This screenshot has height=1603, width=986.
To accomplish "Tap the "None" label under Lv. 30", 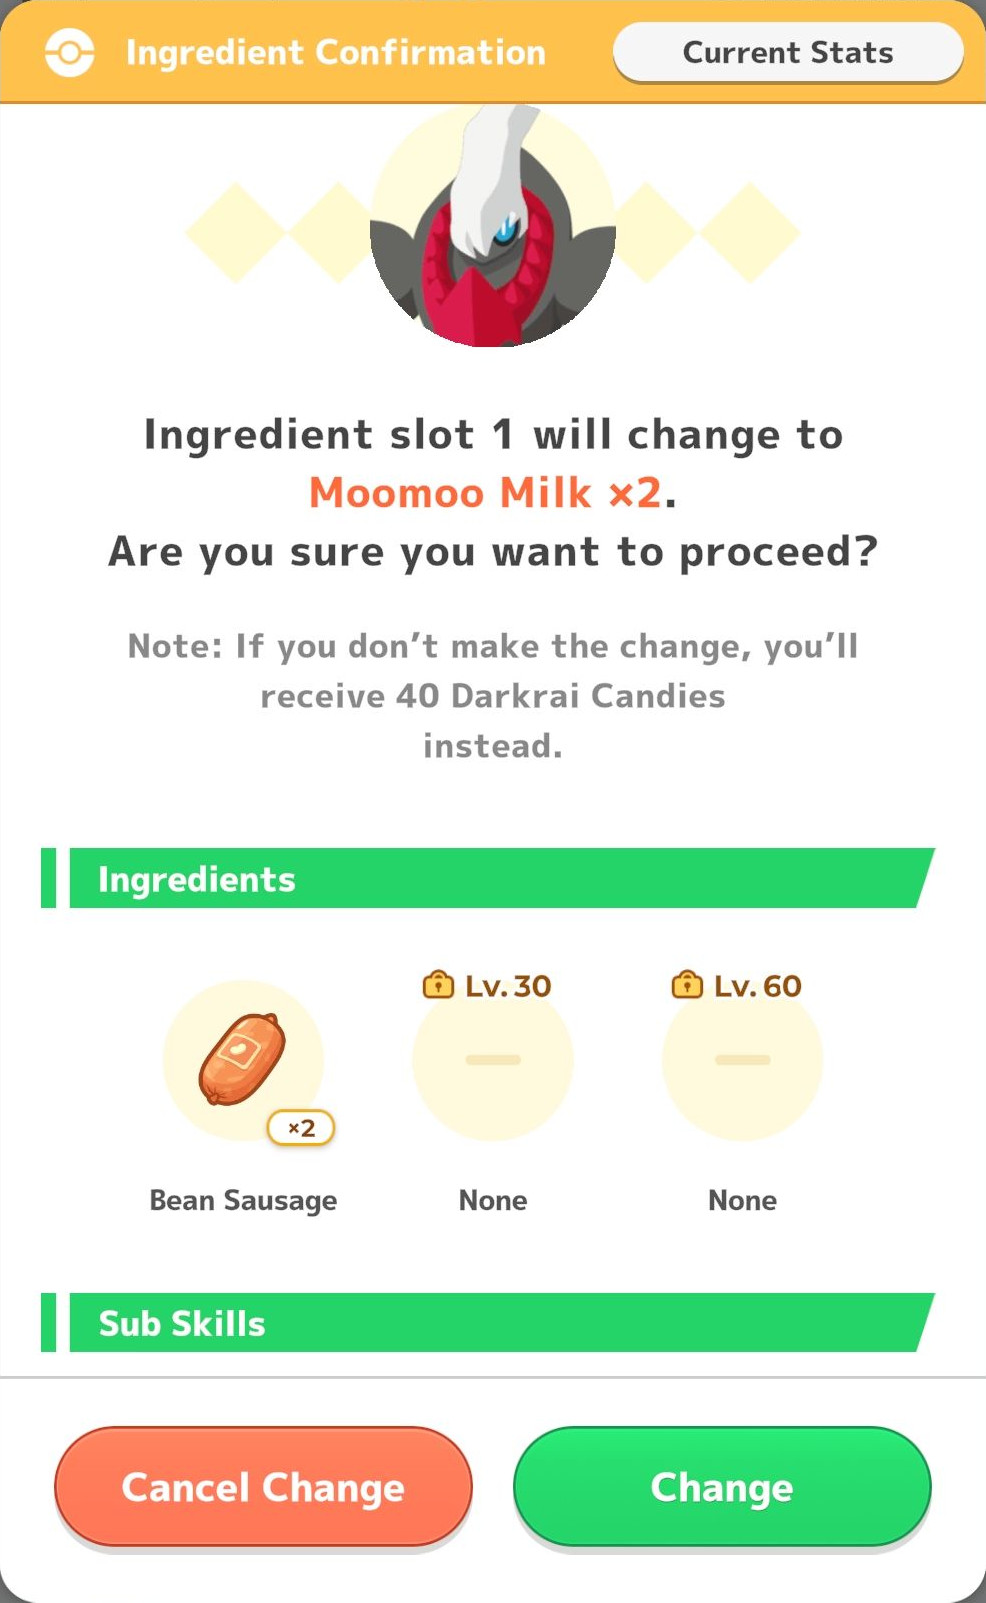I will click(x=493, y=1200).
